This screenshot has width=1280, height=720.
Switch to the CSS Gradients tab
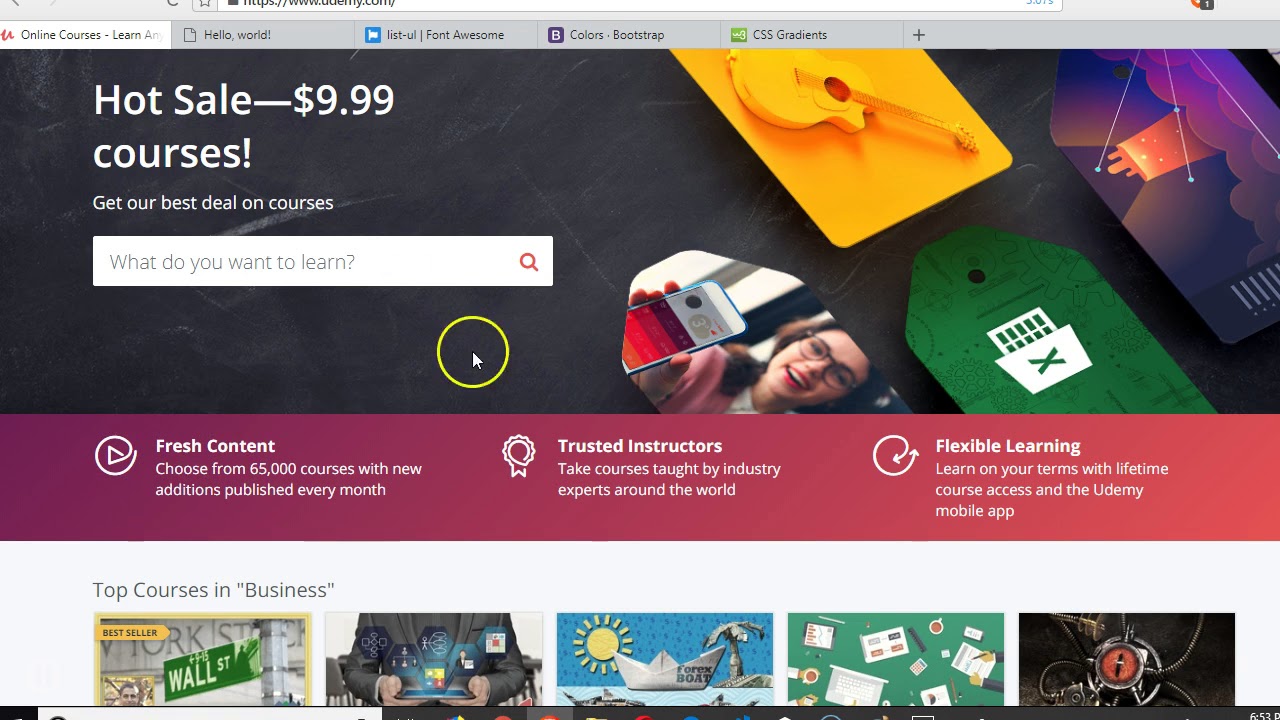click(x=811, y=35)
